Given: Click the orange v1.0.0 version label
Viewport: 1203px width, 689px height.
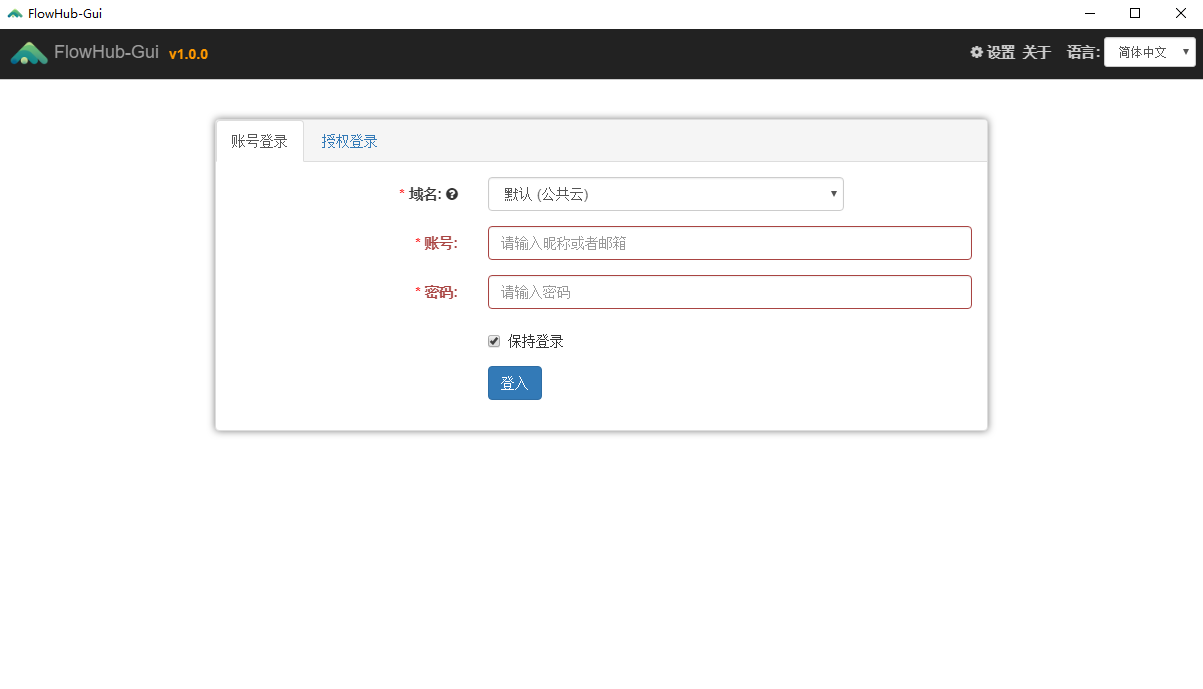Looking at the screenshot, I should click(188, 54).
